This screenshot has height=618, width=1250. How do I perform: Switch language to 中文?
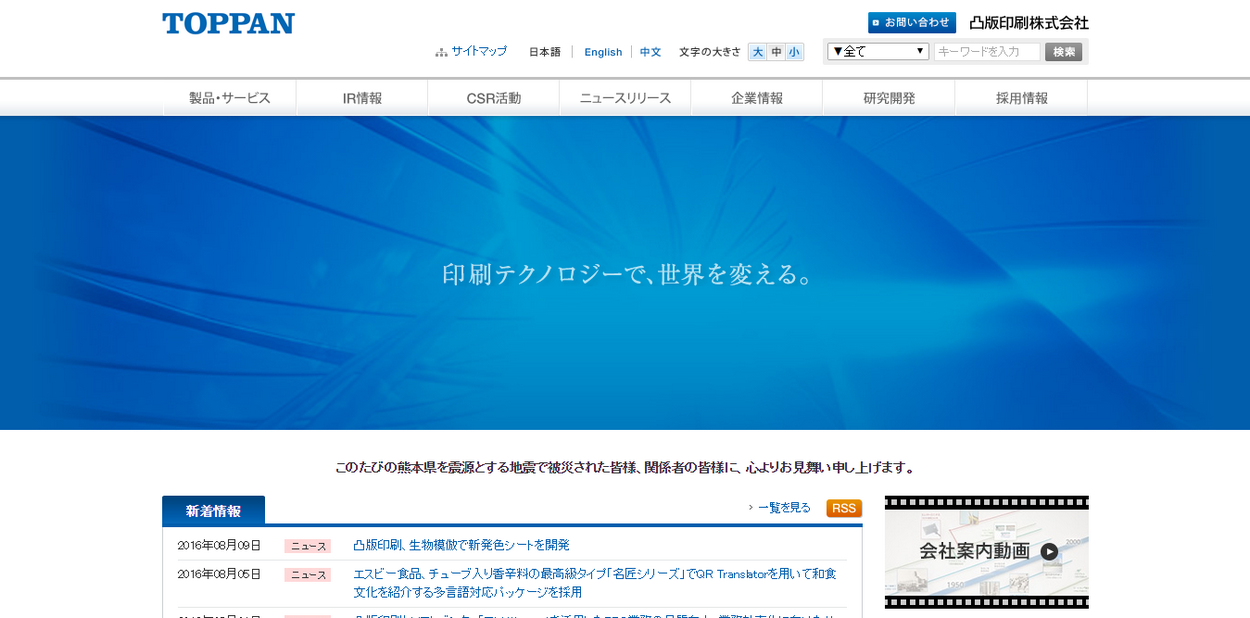click(650, 52)
